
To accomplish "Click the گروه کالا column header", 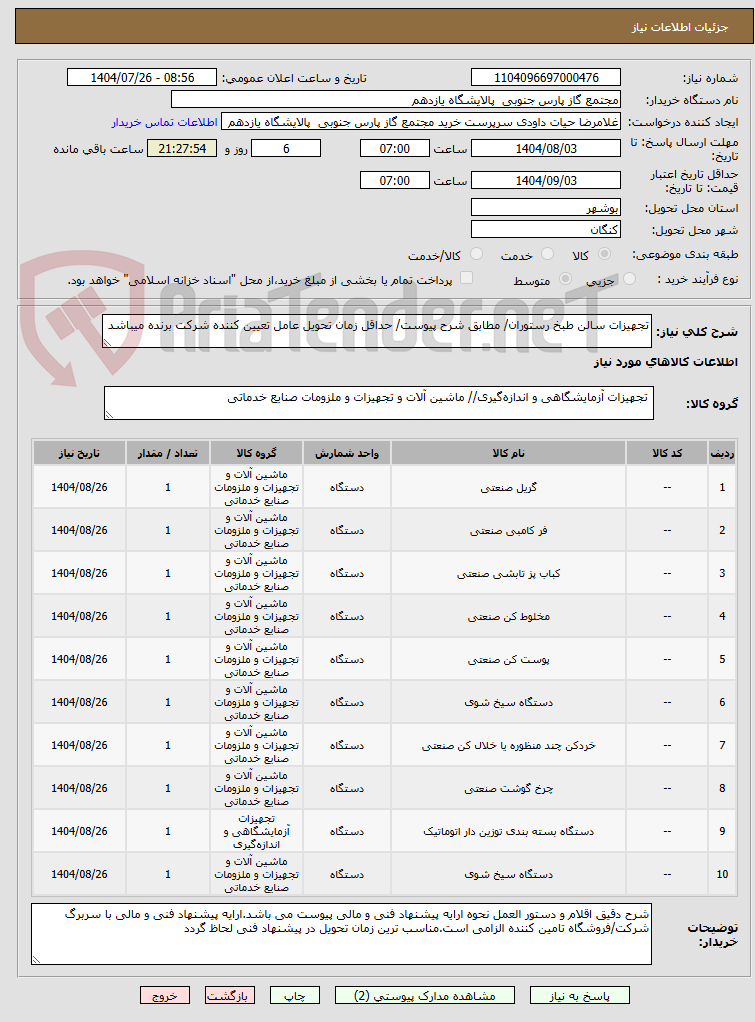I will coord(256,453).
